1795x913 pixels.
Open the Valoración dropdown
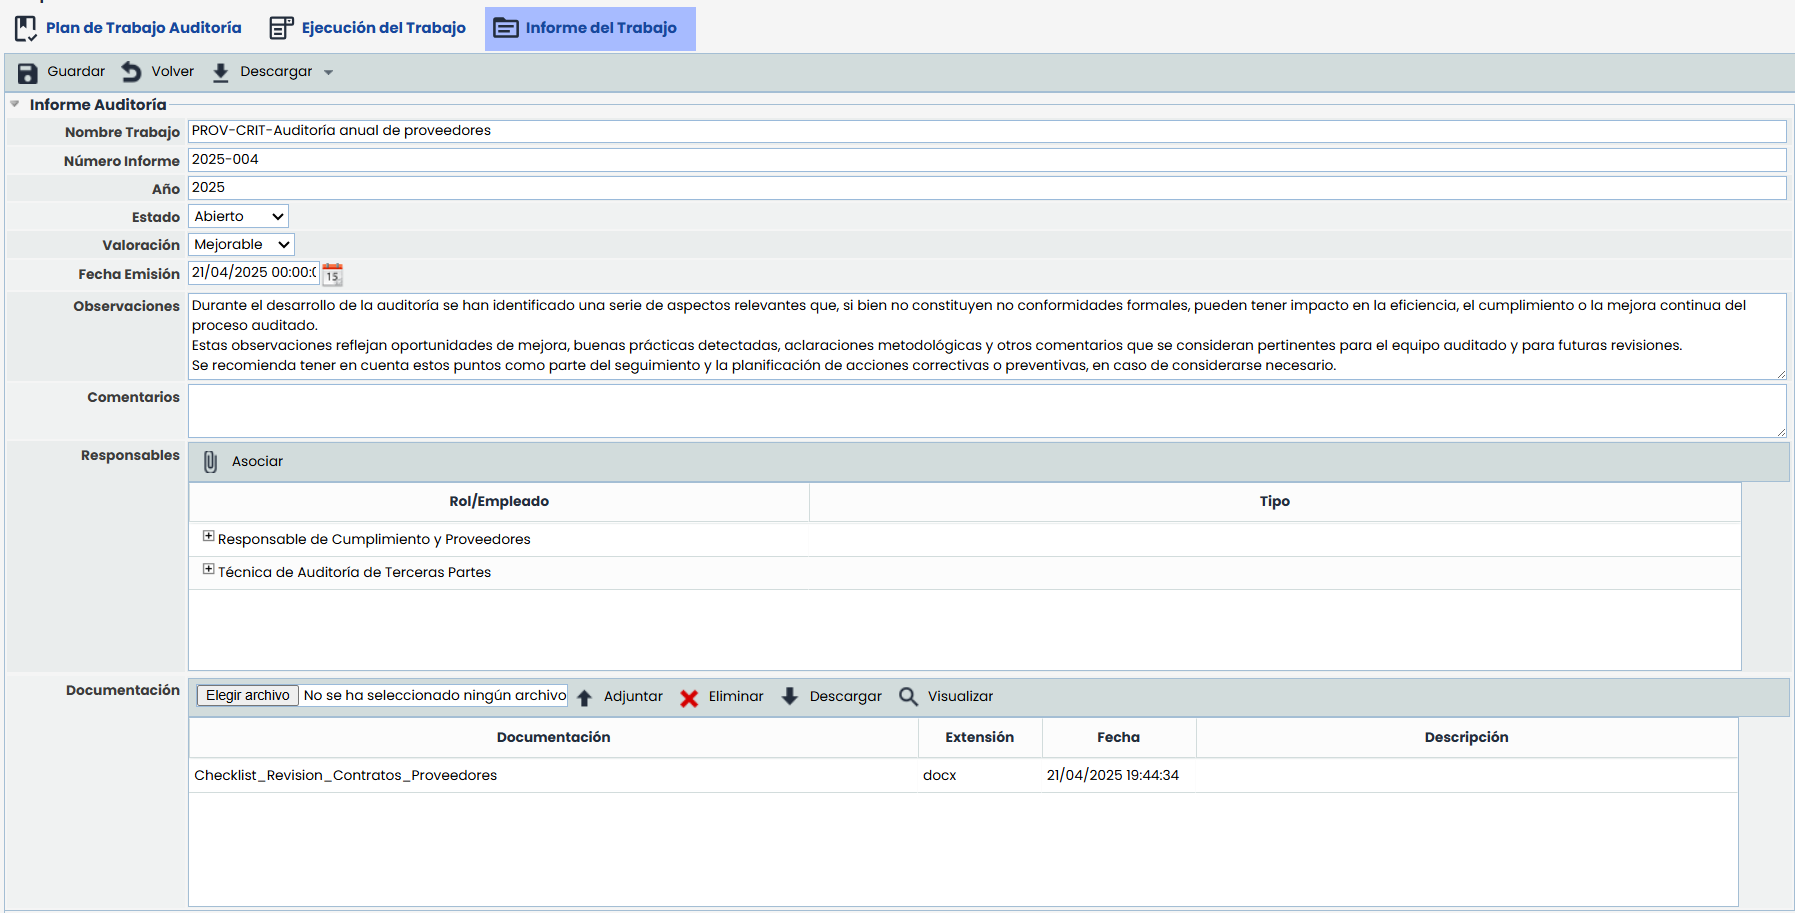[241, 245]
